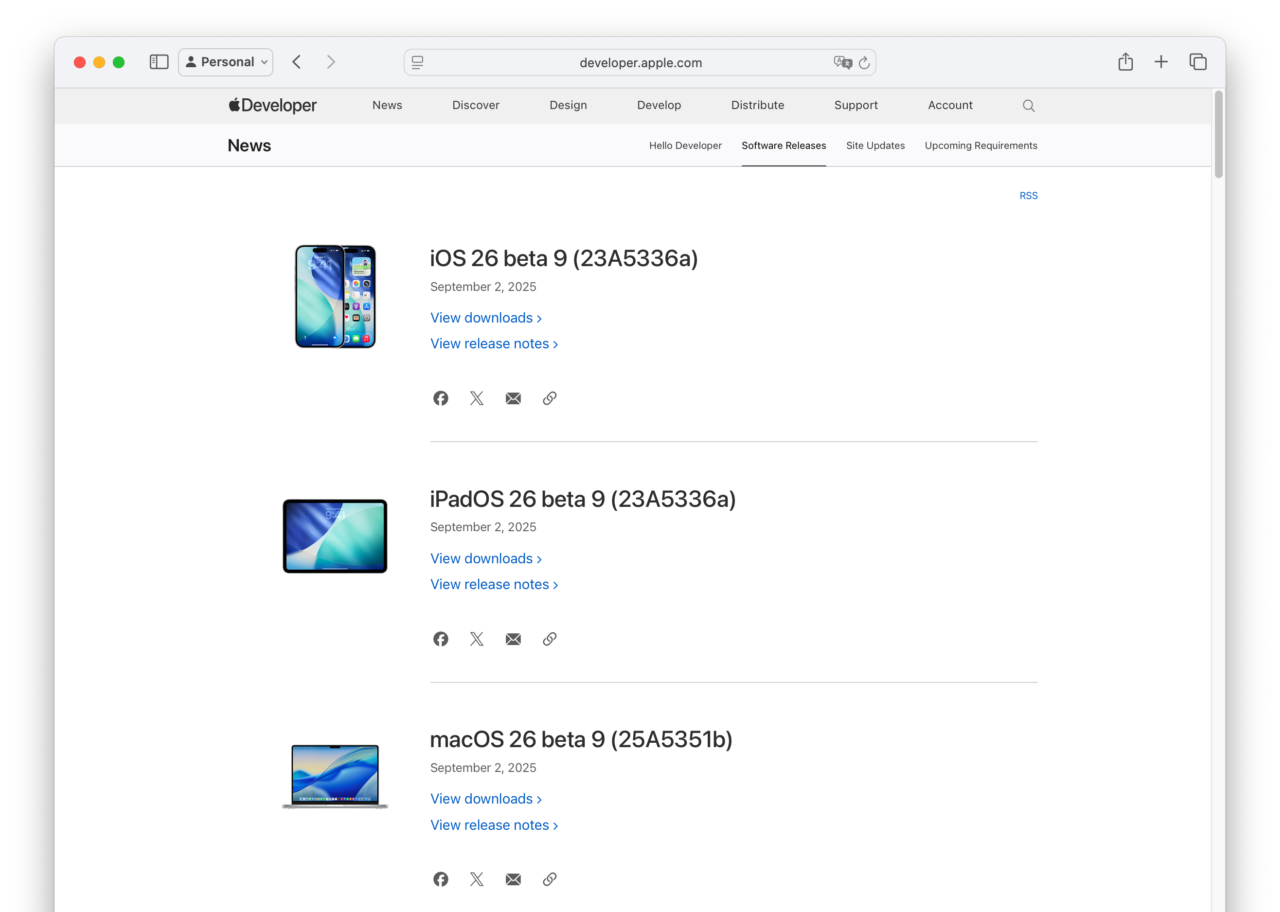The width and height of the screenshot is (1280, 912).
Task: Email the macOS 26 beta 9 release
Action: click(x=513, y=879)
